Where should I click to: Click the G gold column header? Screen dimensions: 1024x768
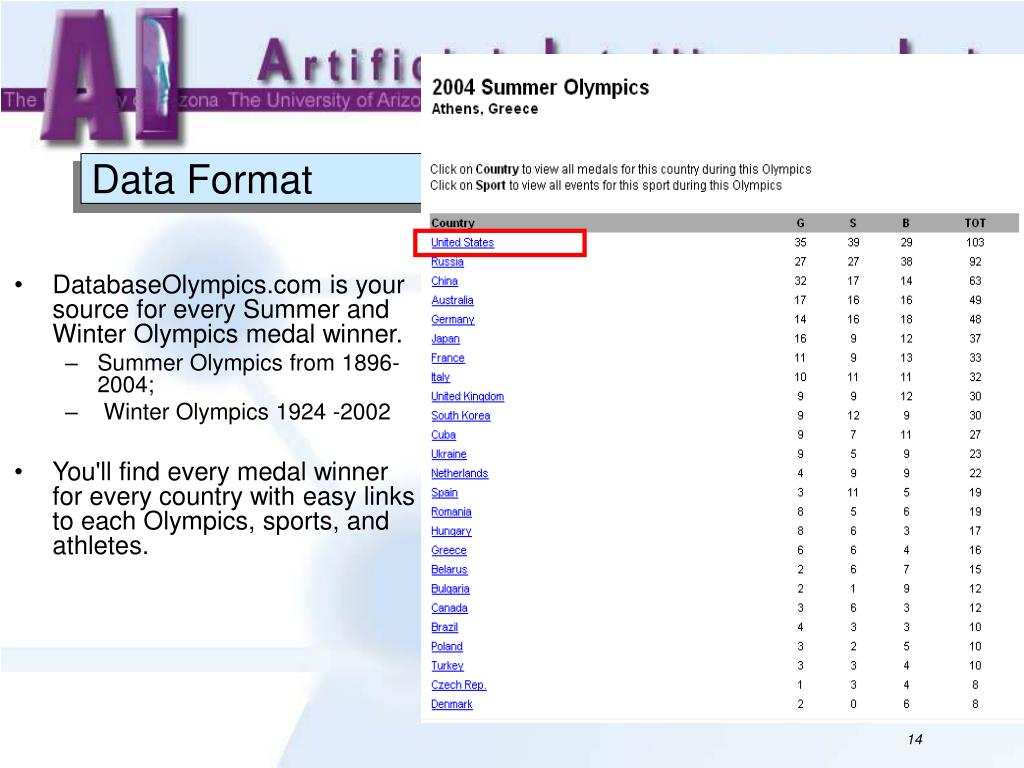coord(800,223)
